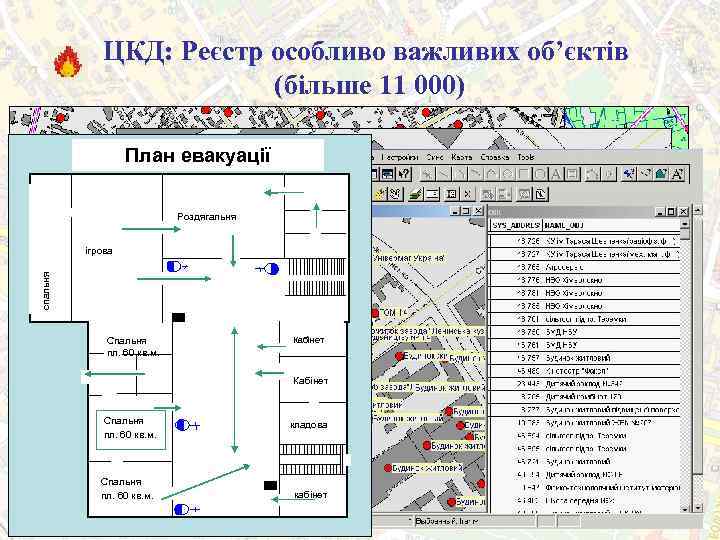The width and height of the screenshot is (720, 540).
Task: Click the NAME_OBJ column header
Action: click(x=612, y=225)
